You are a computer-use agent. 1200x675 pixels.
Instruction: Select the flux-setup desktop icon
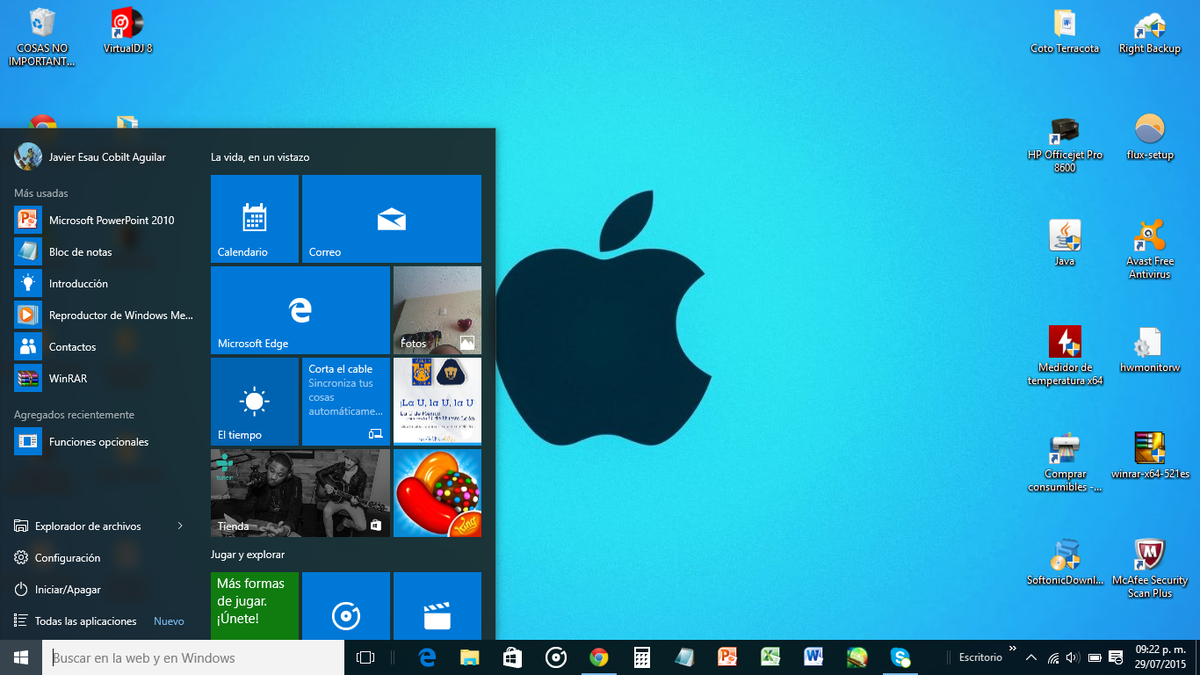(x=1150, y=138)
